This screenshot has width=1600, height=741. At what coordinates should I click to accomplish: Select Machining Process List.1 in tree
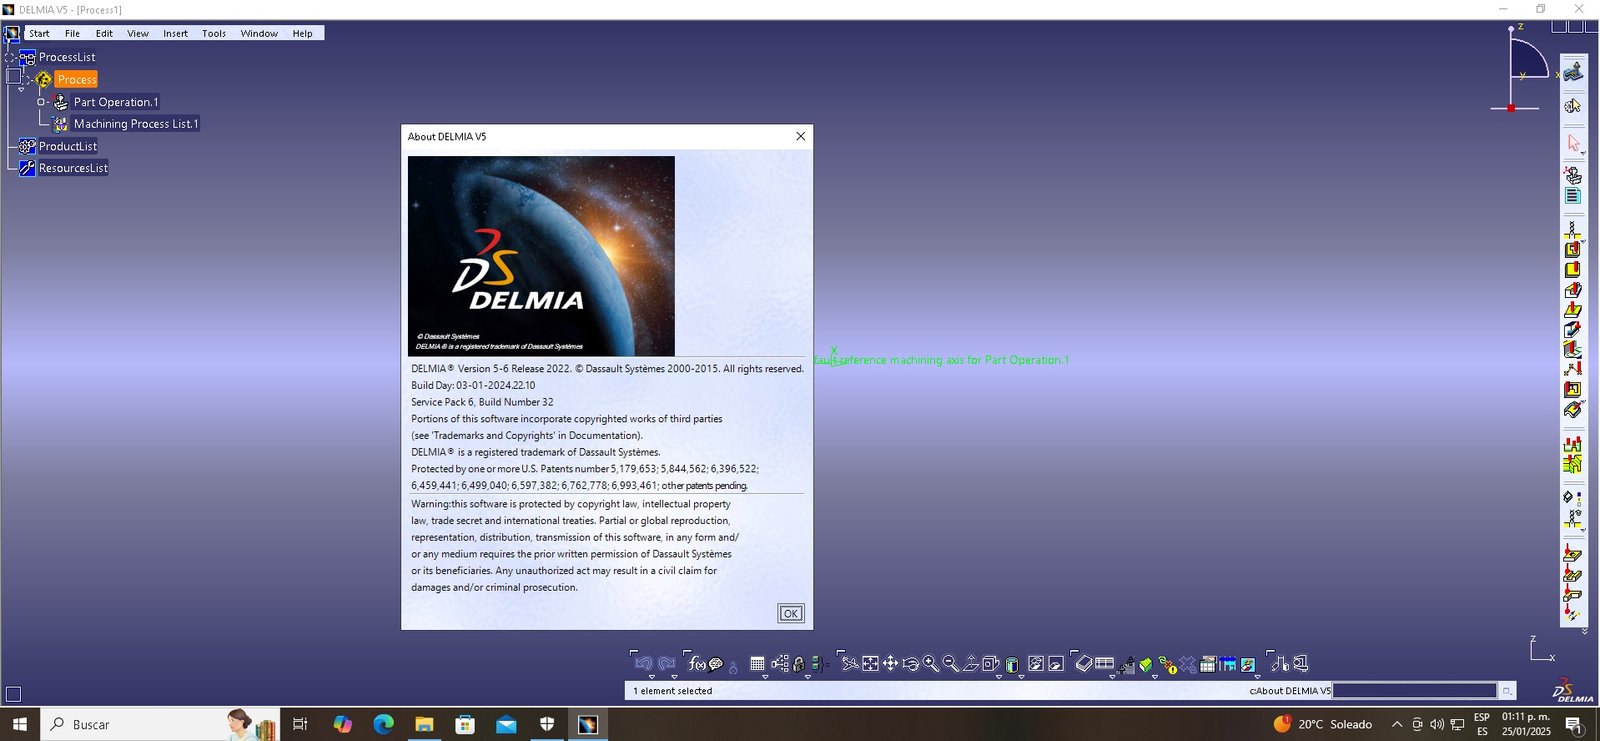coord(136,124)
